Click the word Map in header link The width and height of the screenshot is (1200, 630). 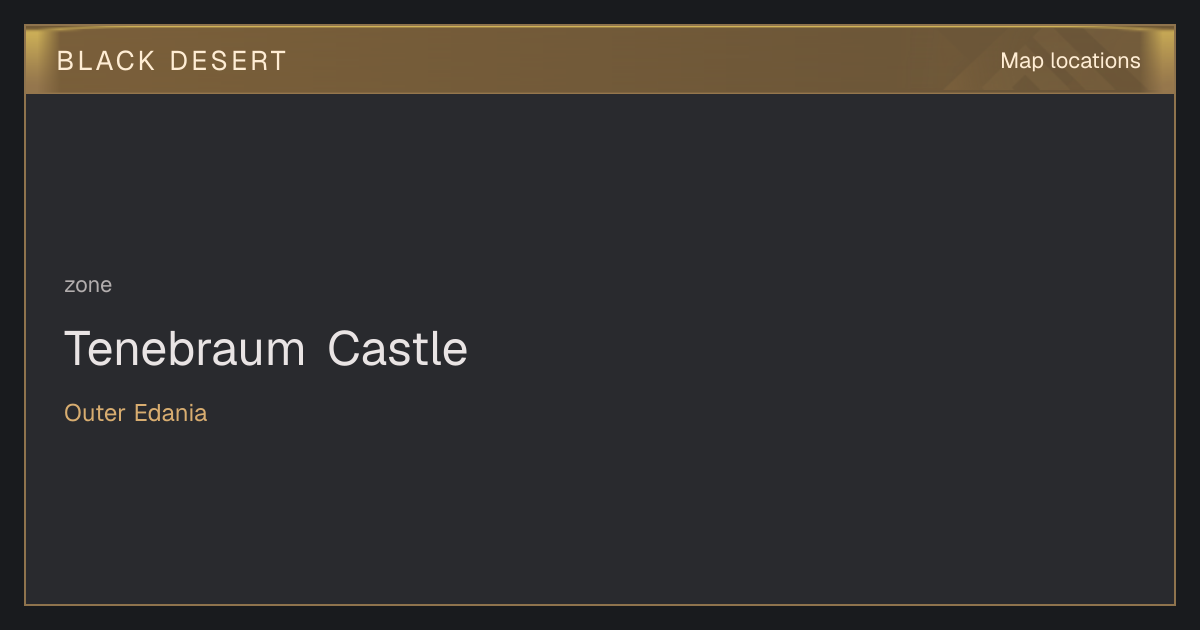point(1022,61)
